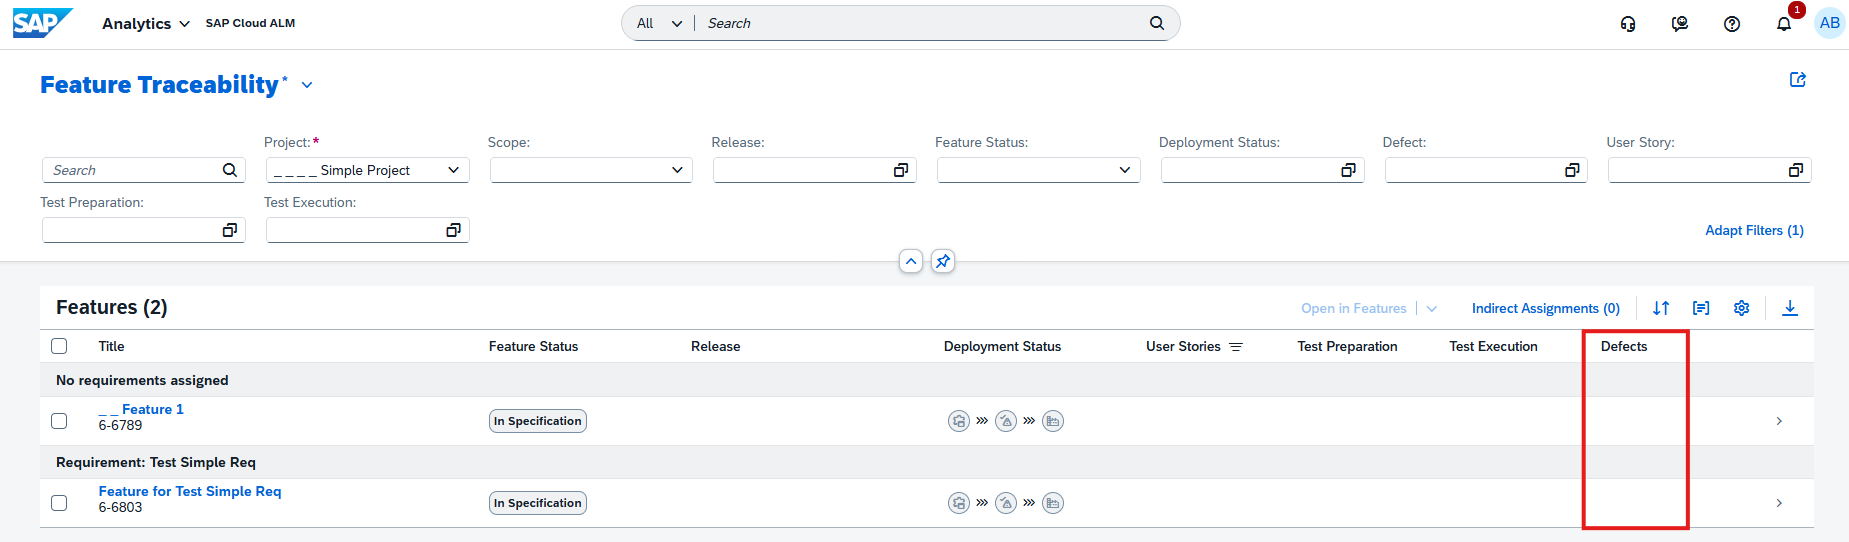Click the Release column header
The height and width of the screenshot is (542, 1849).
[715, 346]
